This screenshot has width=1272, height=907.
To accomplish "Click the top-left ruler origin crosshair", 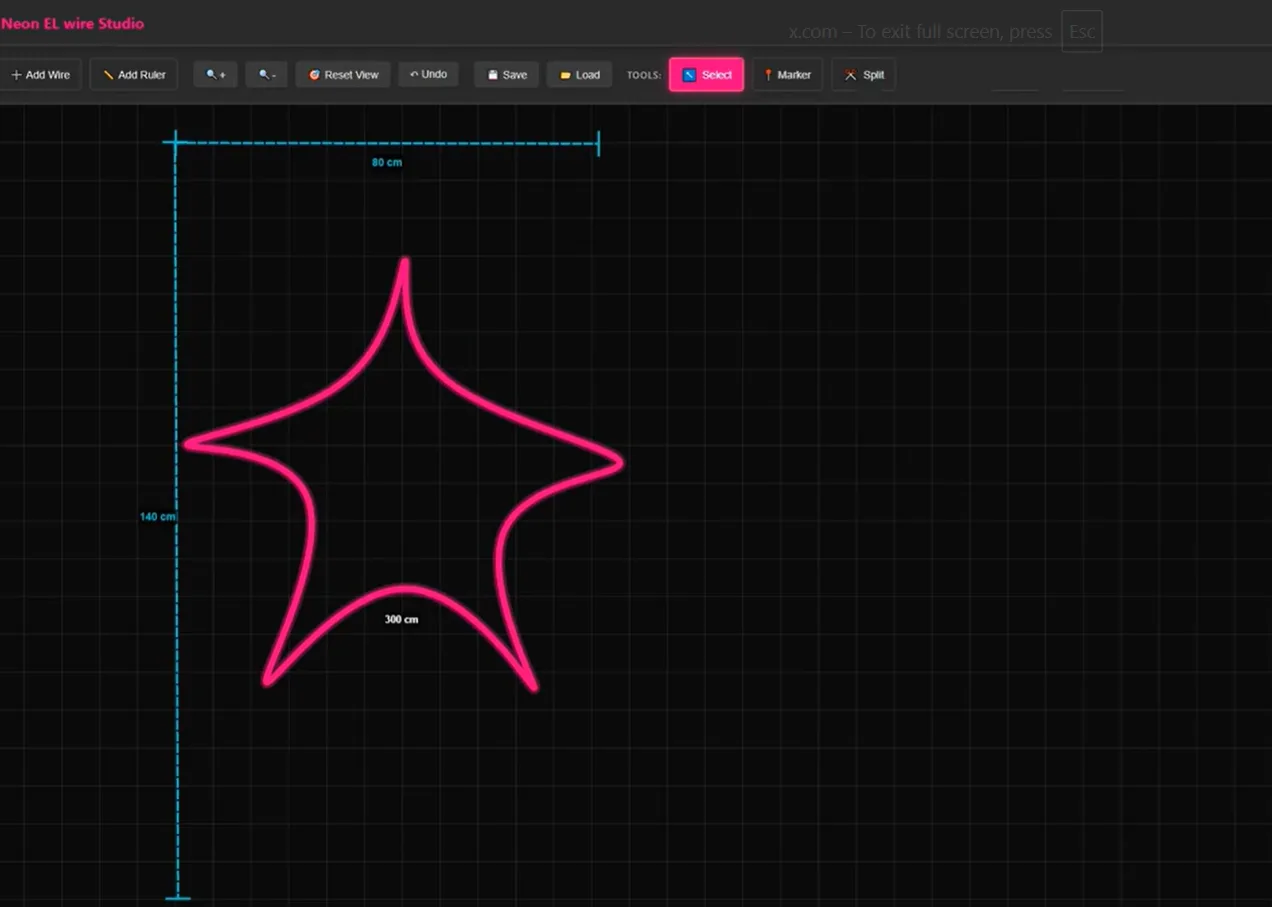I will [x=176, y=143].
